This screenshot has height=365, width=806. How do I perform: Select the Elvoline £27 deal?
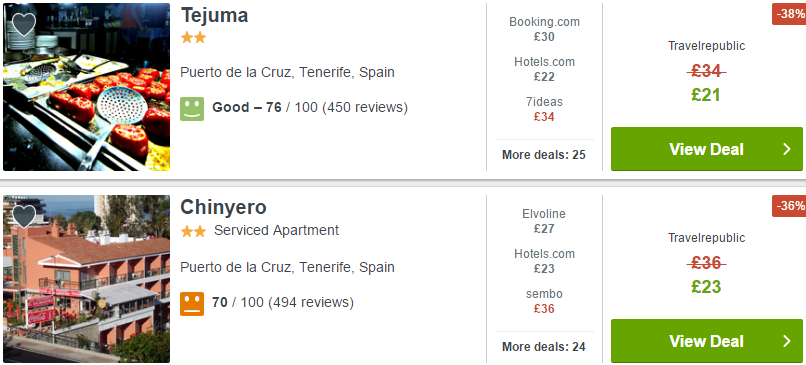pyautogui.click(x=544, y=222)
